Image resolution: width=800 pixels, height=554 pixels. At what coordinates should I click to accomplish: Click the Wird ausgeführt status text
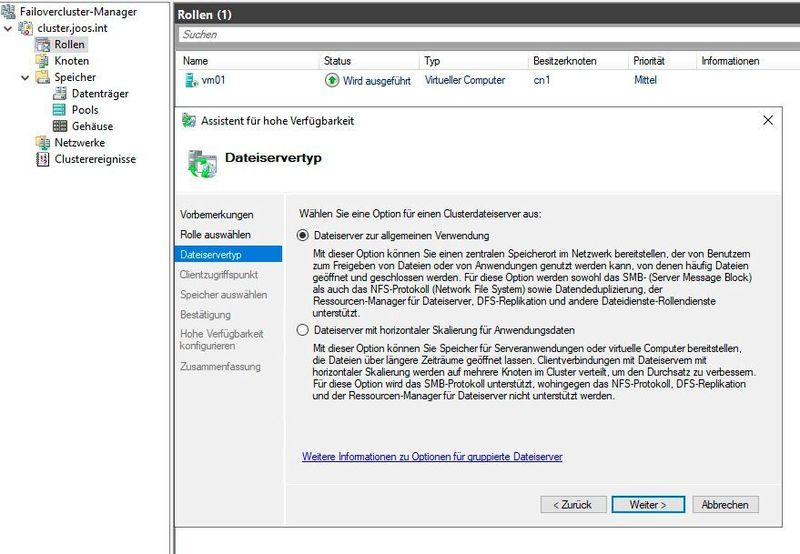click(377, 80)
